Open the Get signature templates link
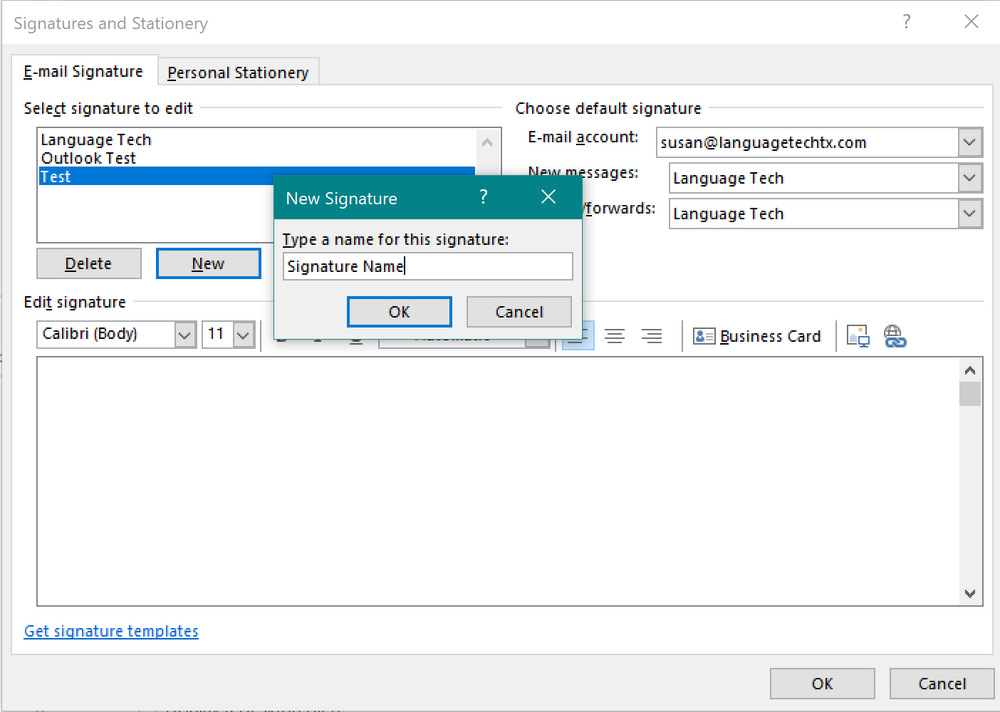1000x712 pixels. tap(110, 631)
